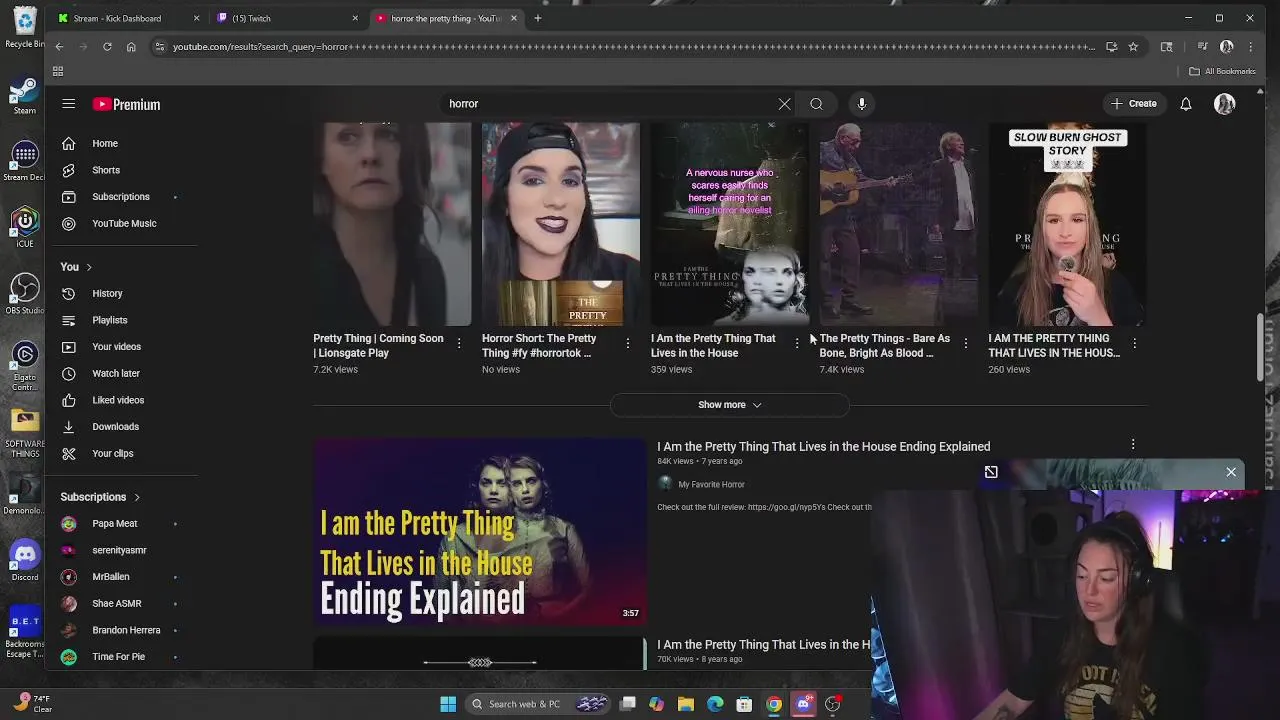Go back in browser history
This screenshot has height=720, width=1280.
point(59,47)
